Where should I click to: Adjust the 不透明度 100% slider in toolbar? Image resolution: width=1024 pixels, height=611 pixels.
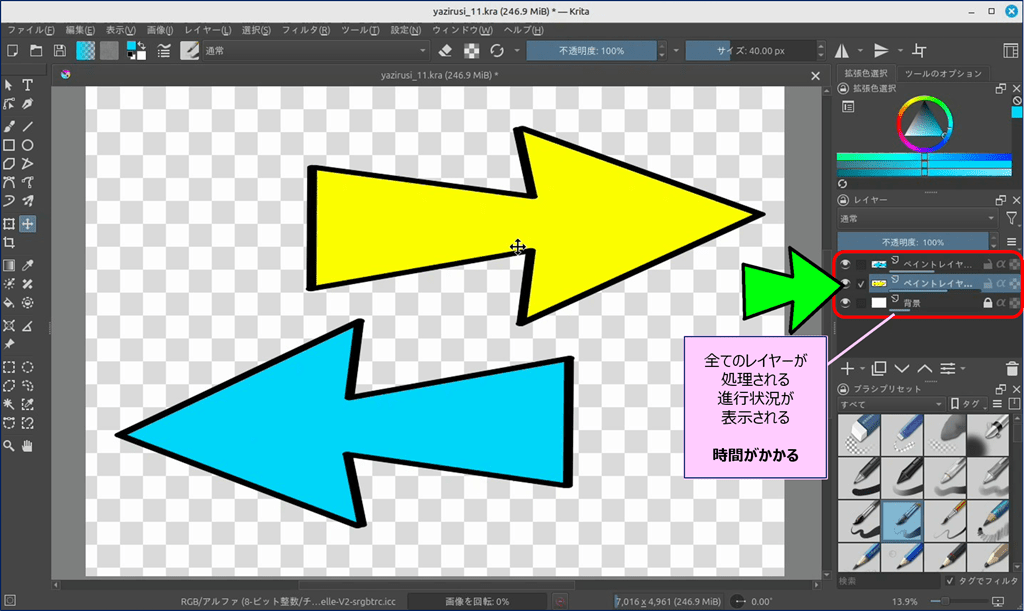591,51
